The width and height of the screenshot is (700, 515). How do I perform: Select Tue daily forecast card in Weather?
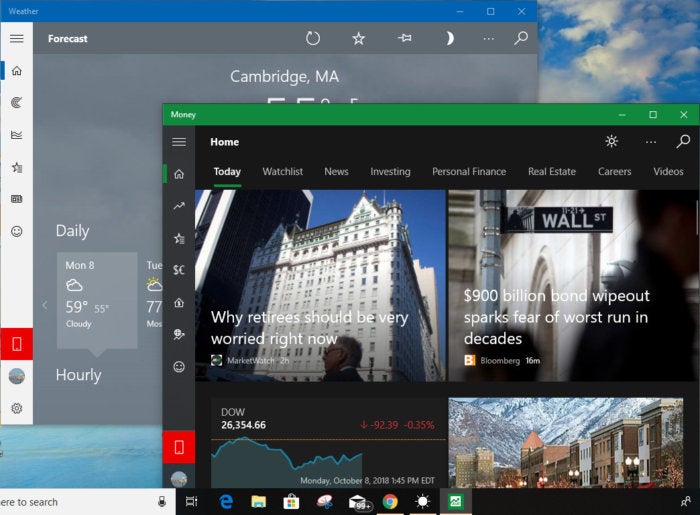pyautogui.click(x=154, y=295)
